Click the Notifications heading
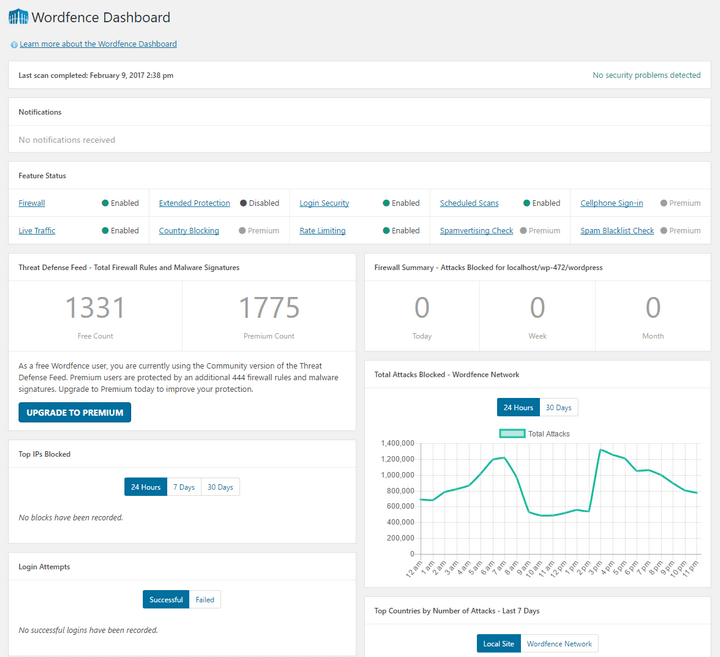 pos(40,112)
